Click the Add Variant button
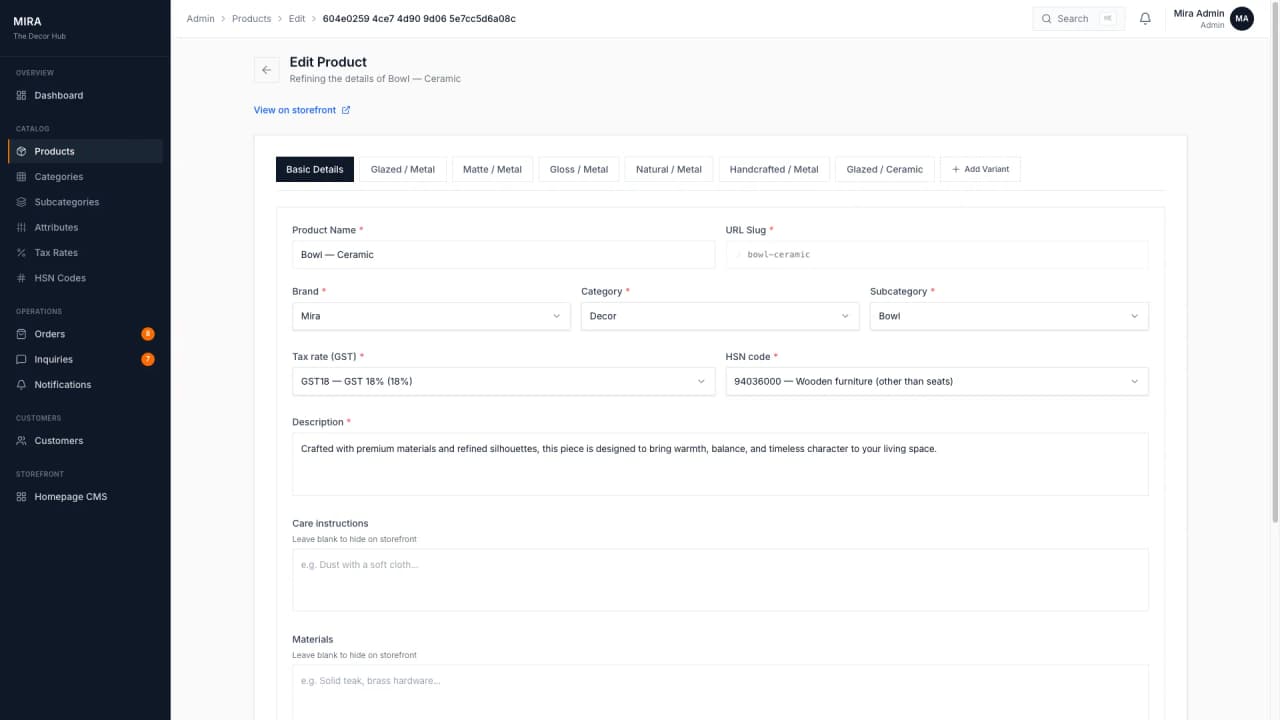Viewport: 1280px width, 720px height. click(x=980, y=169)
